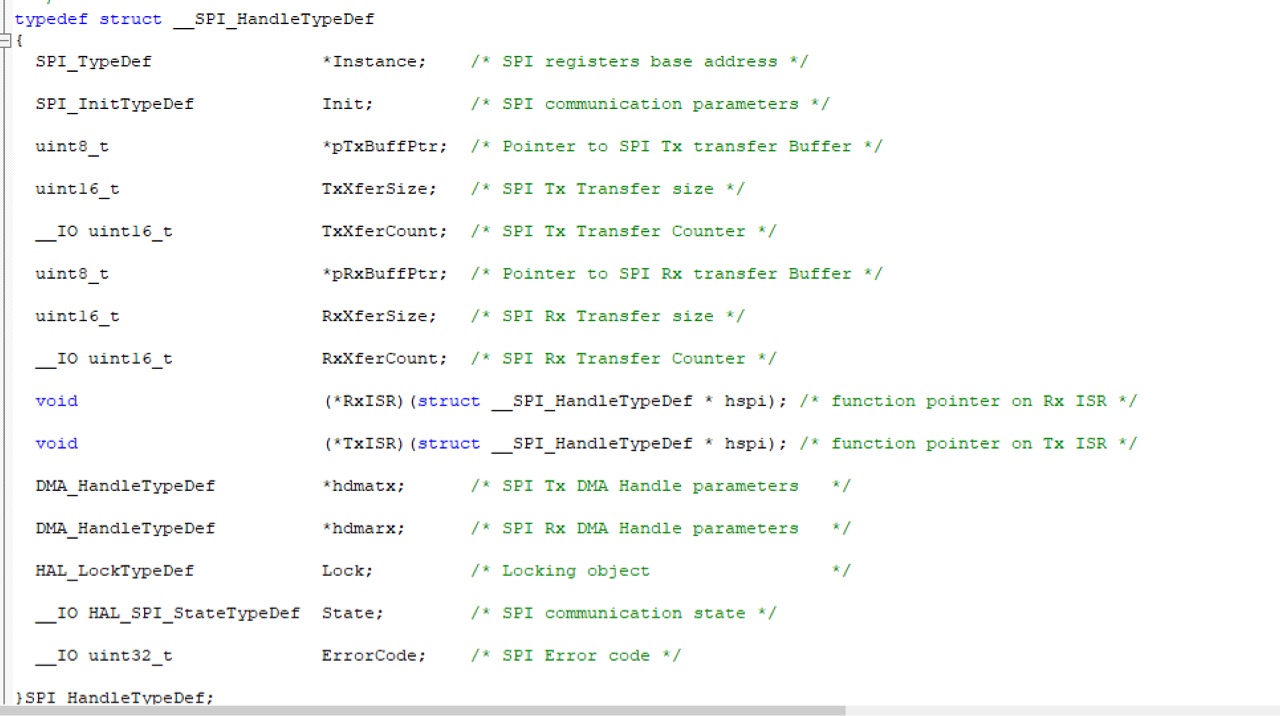Click the __IO uint32_t type
This screenshot has width=1280, height=716.
tap(103, 656)
